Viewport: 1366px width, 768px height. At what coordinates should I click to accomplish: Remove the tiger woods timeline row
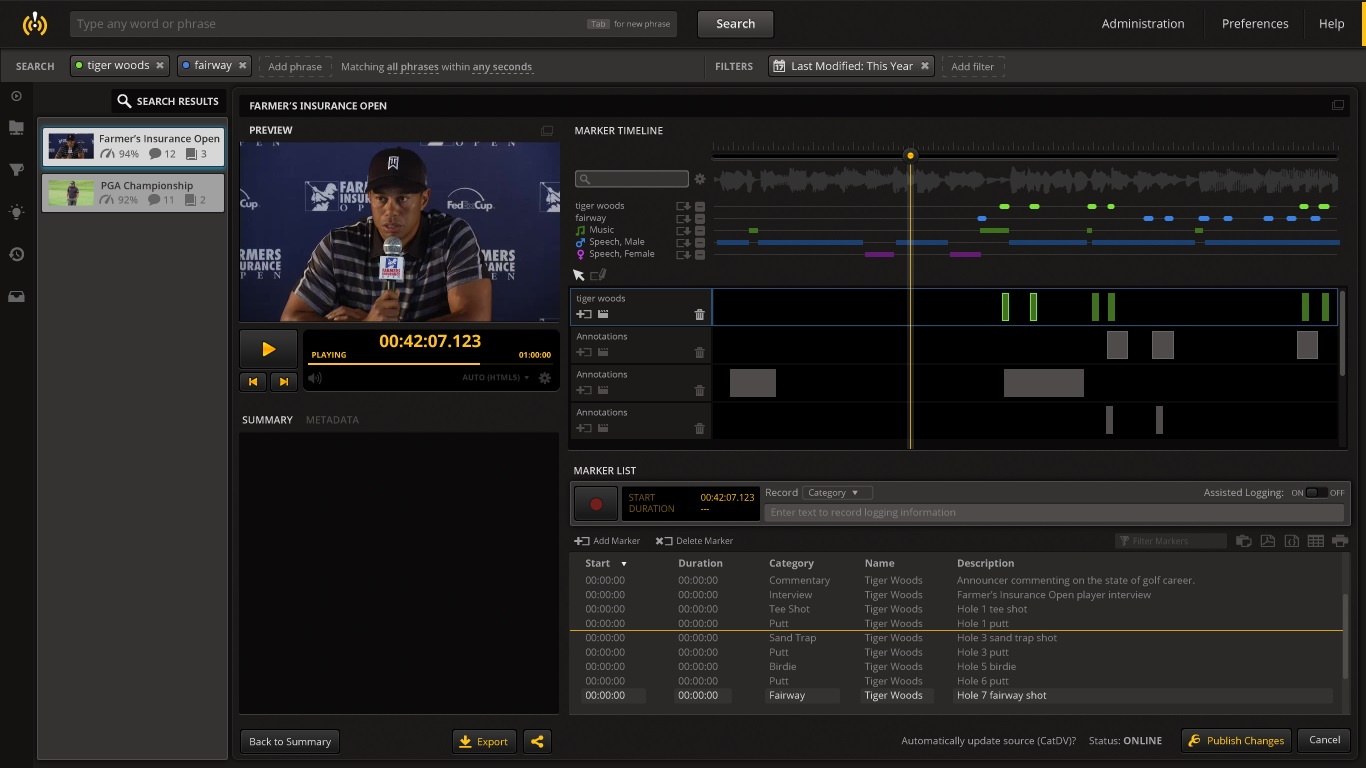coord(700,206)
